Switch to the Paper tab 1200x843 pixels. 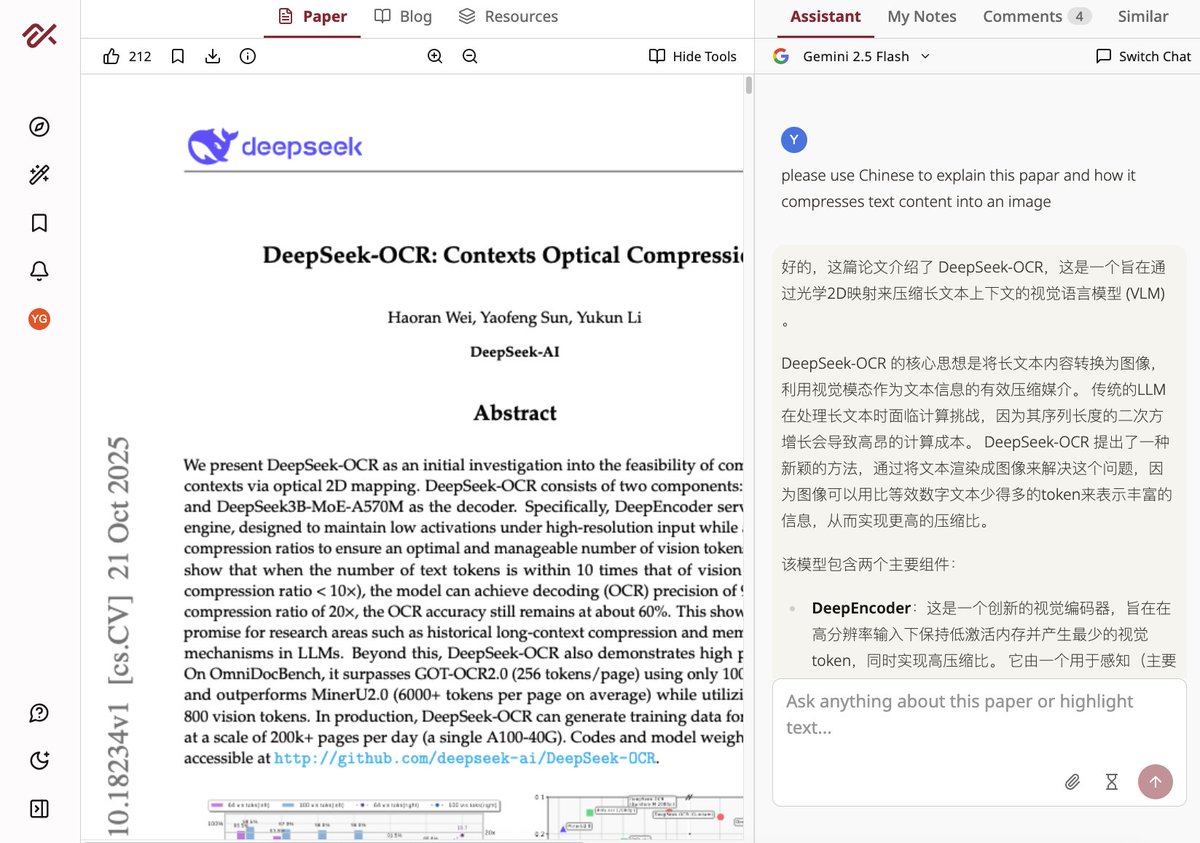[312, 17]
